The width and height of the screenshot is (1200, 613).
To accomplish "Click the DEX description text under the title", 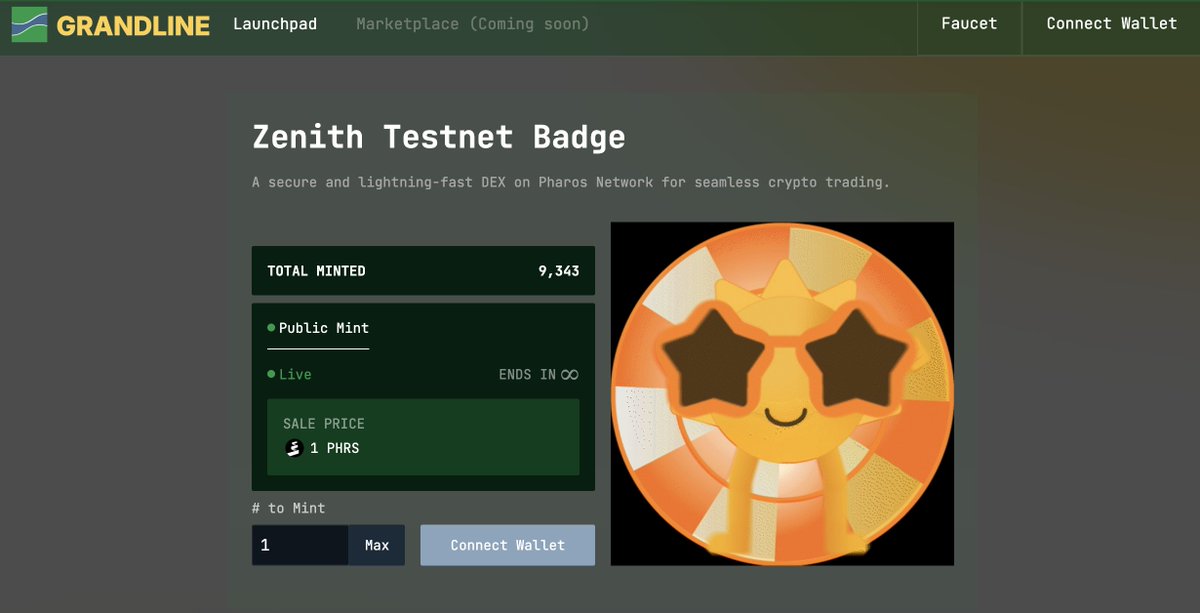I will [571, 183].
